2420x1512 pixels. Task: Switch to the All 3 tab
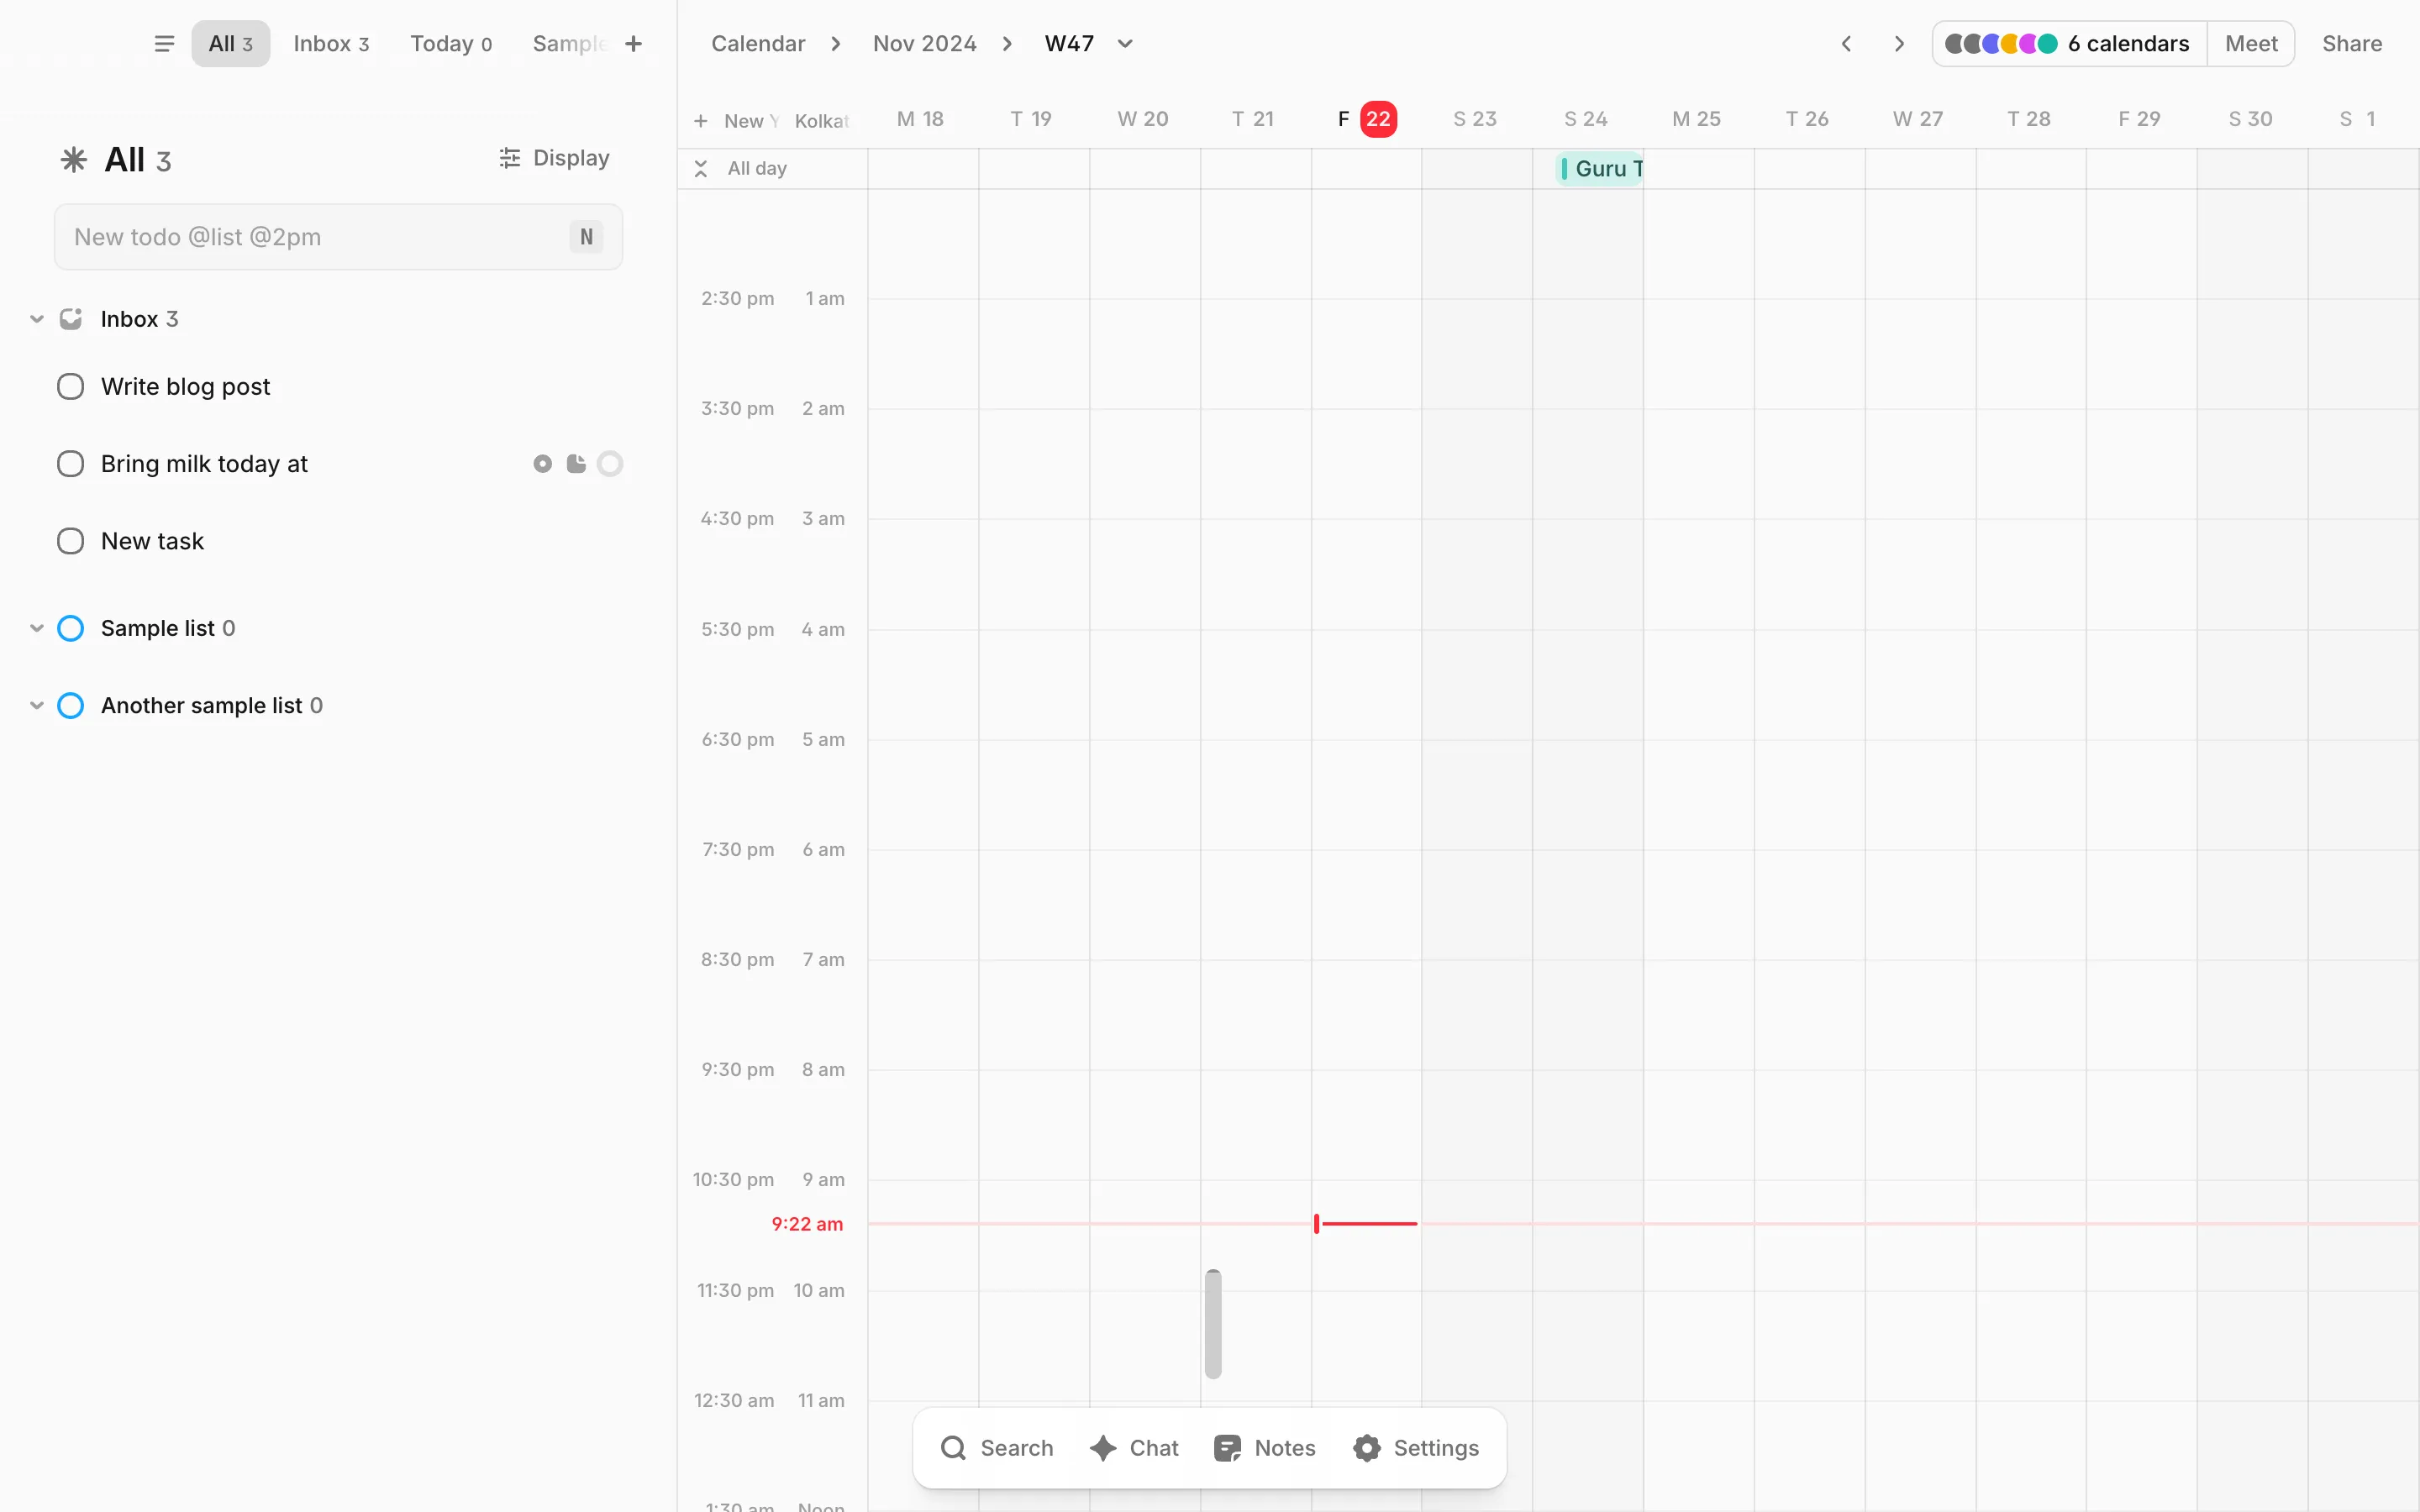point(231,44)
